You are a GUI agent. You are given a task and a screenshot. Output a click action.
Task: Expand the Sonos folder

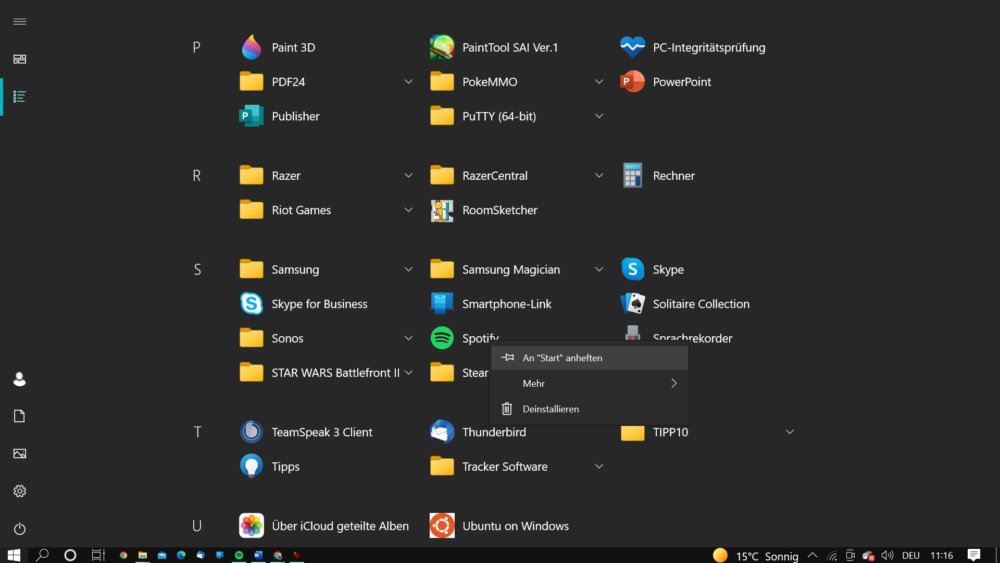tap(408, 338)
